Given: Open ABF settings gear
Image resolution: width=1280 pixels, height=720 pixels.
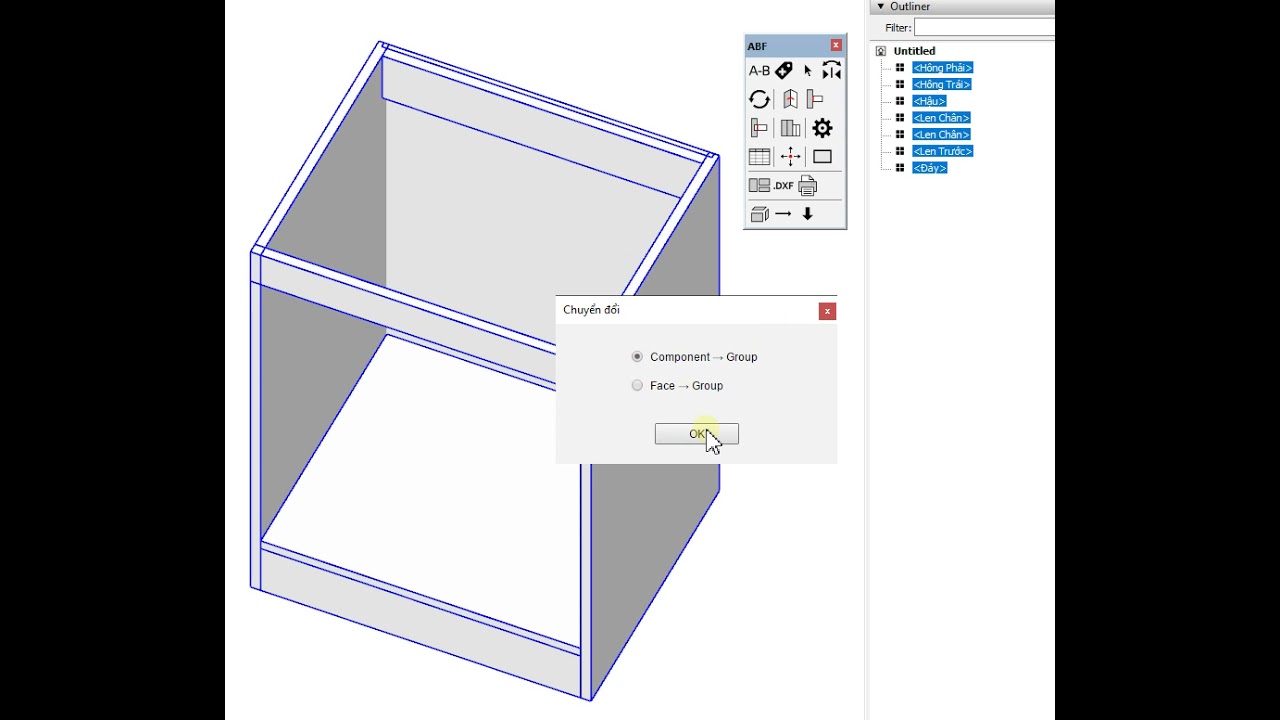Looking at the screenshot, I should coord(822,128).
